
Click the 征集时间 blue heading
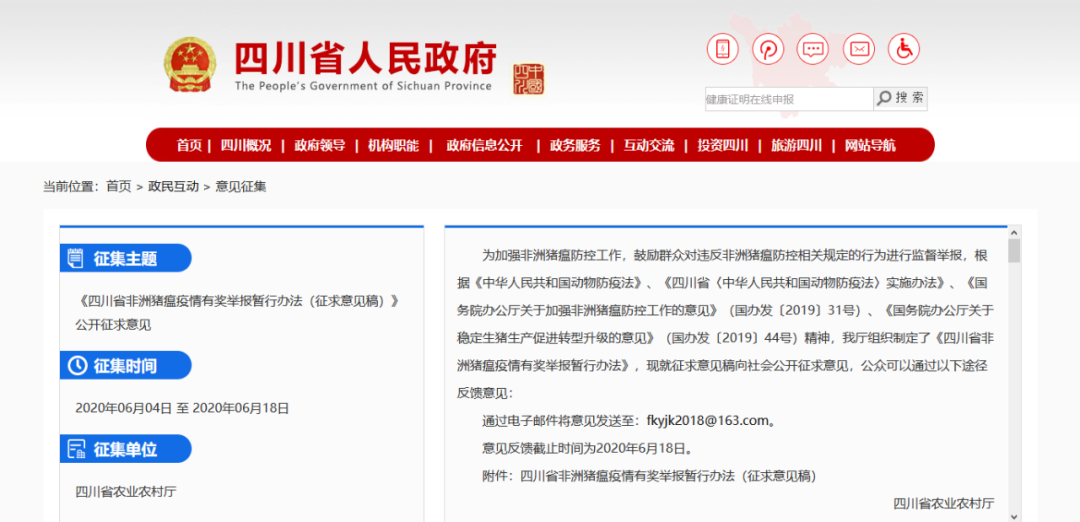[125, 366]
